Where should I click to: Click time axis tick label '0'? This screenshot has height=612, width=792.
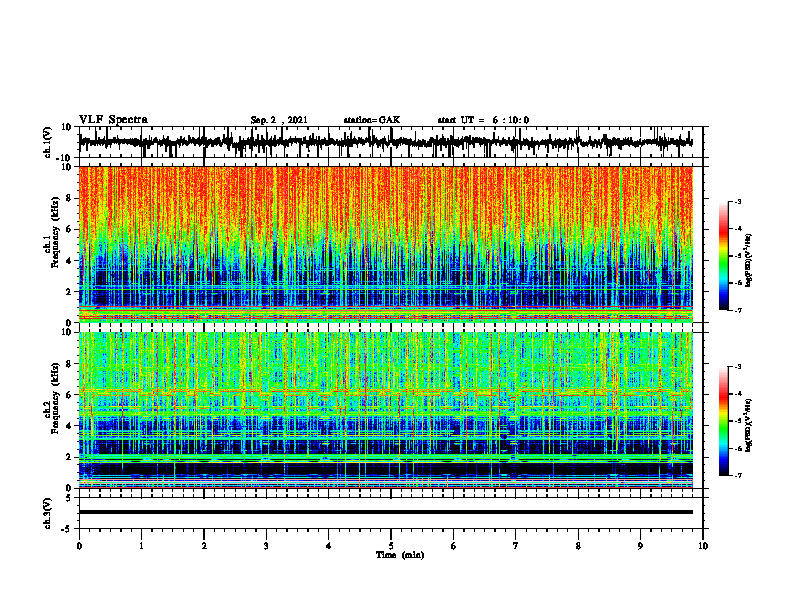pyautogui.click(x=79, y=546)
